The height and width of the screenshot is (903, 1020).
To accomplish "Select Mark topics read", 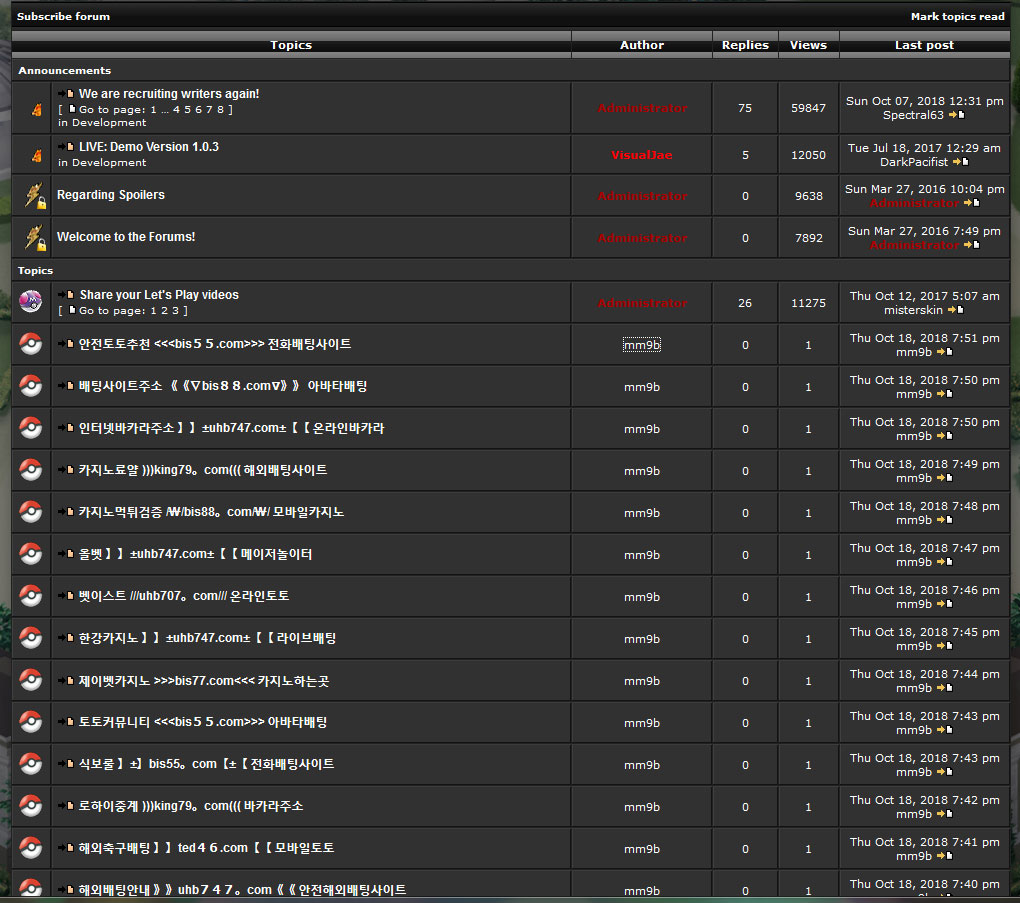I will click(957, 16).
